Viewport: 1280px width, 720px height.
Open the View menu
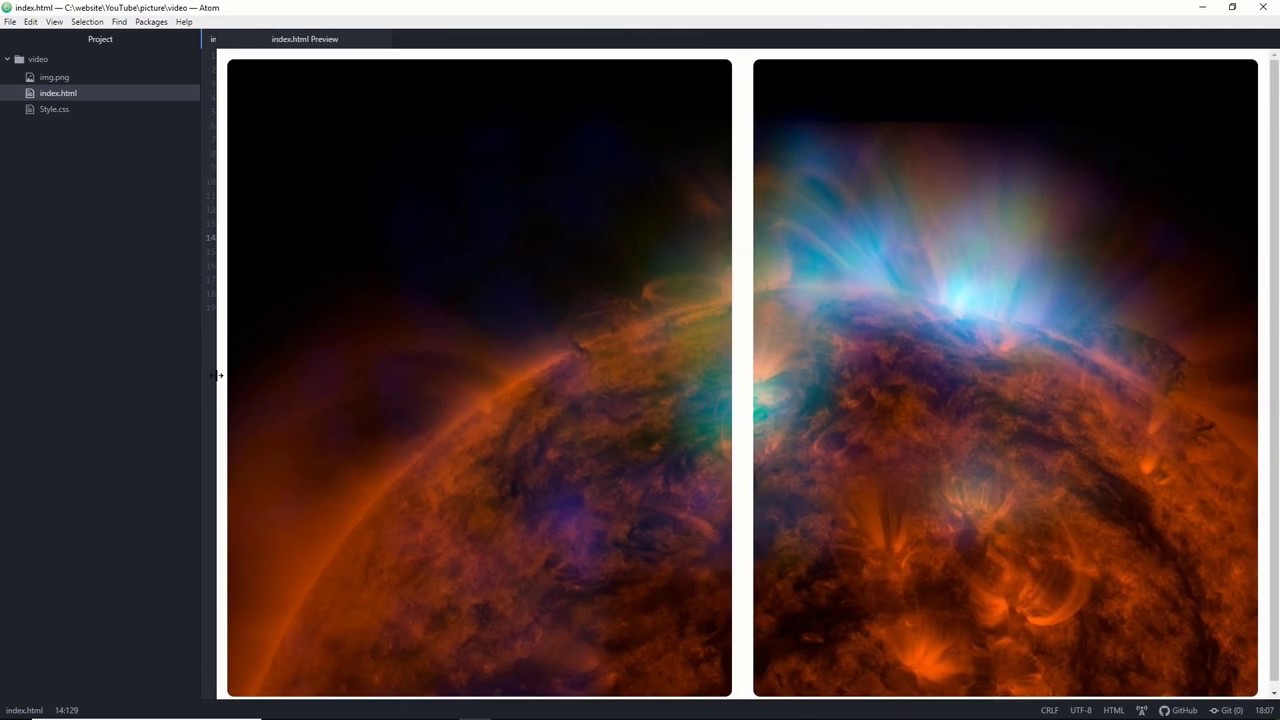[x=54, y=22]
